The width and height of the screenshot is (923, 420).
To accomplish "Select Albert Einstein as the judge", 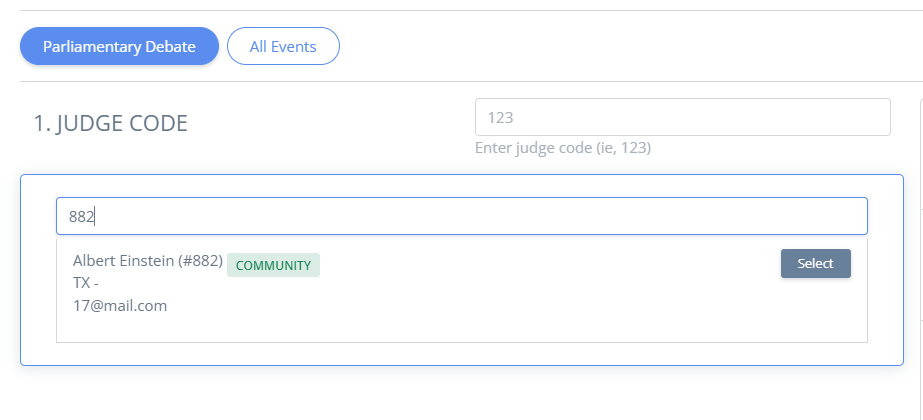I will (815, 263).
